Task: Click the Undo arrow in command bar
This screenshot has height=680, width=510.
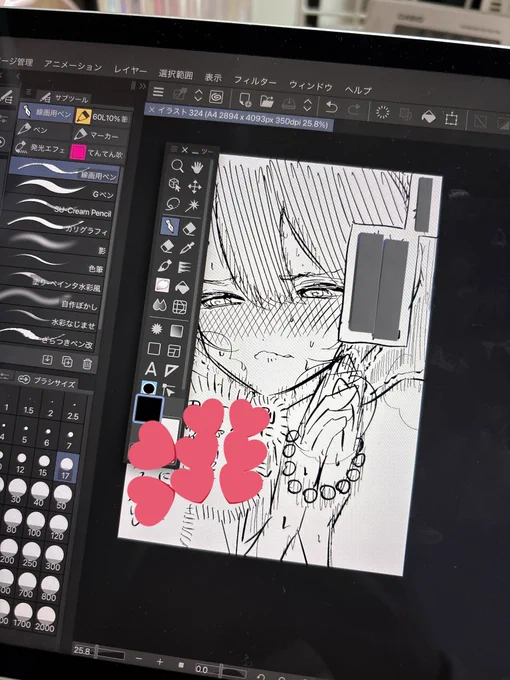Action: point(331,106)
